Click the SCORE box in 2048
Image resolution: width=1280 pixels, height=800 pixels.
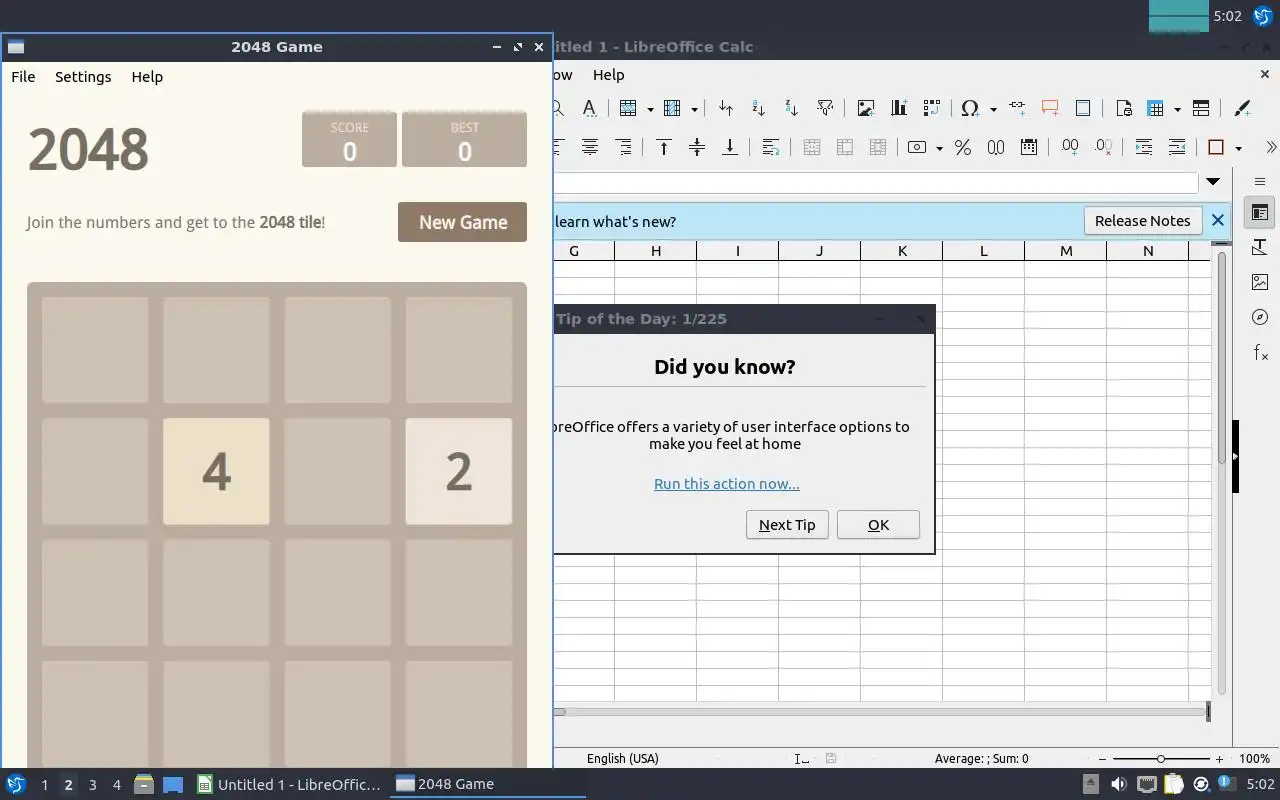point(349,139)
